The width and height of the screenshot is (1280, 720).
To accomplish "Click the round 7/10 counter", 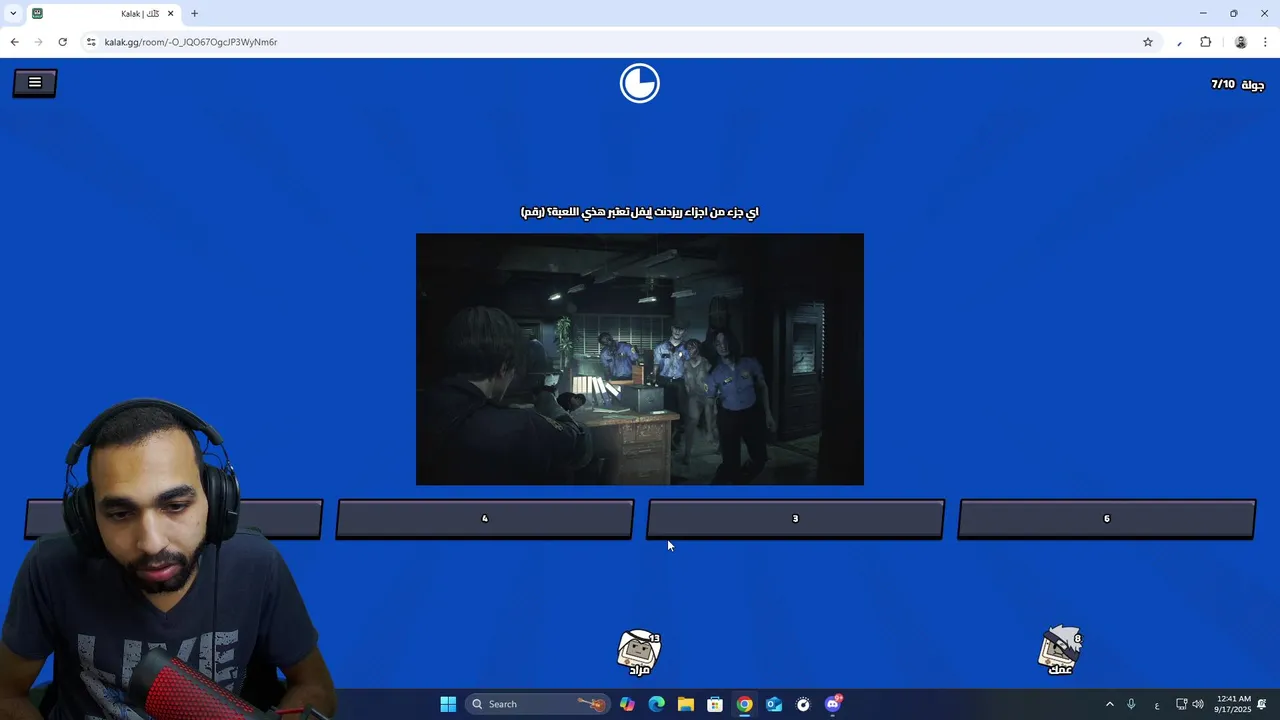I will (x=1237, y=85).
